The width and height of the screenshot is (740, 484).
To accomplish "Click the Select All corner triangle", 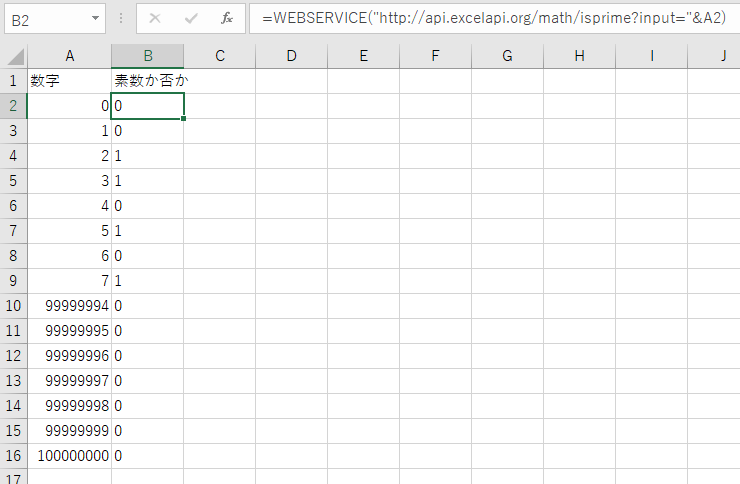I will pos(14,56).
